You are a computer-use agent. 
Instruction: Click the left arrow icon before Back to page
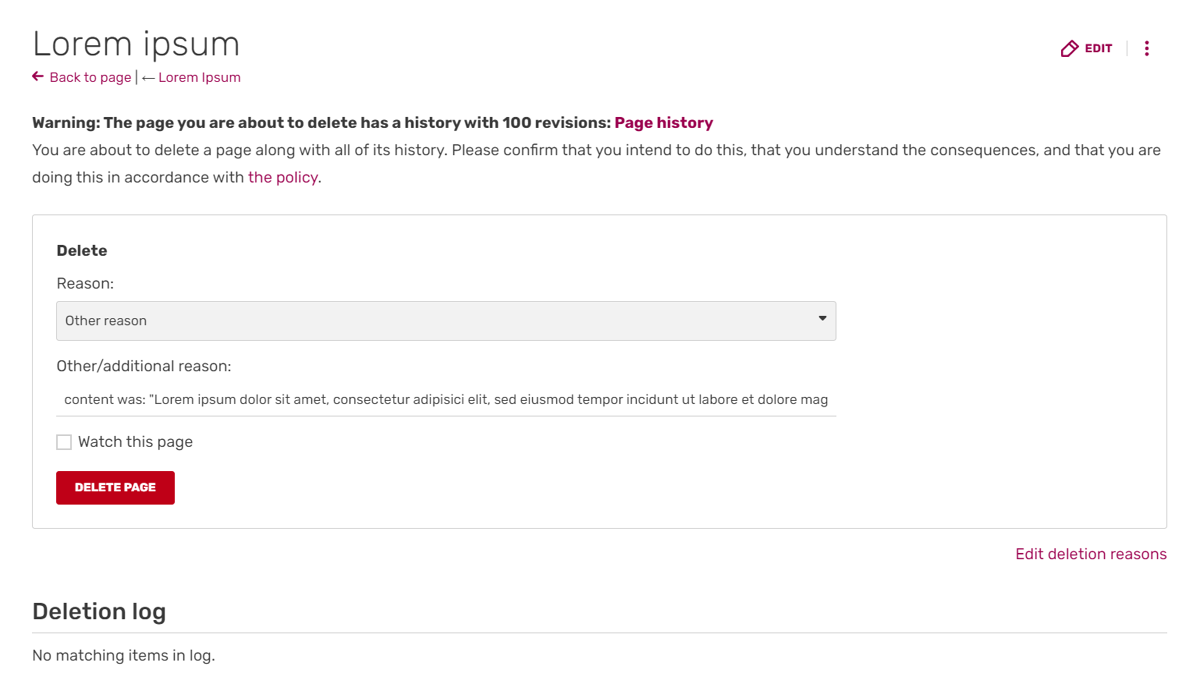[38, 77]
